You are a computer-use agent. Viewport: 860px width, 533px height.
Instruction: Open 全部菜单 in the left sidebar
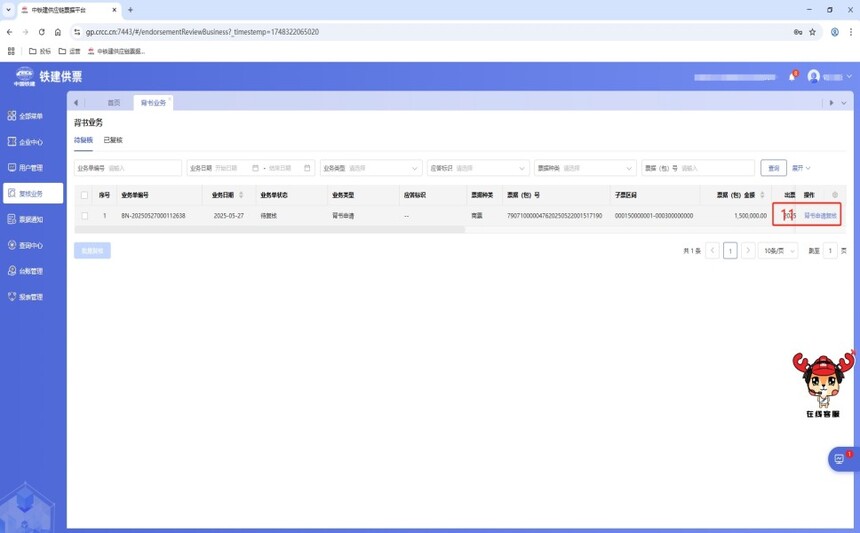30,116
